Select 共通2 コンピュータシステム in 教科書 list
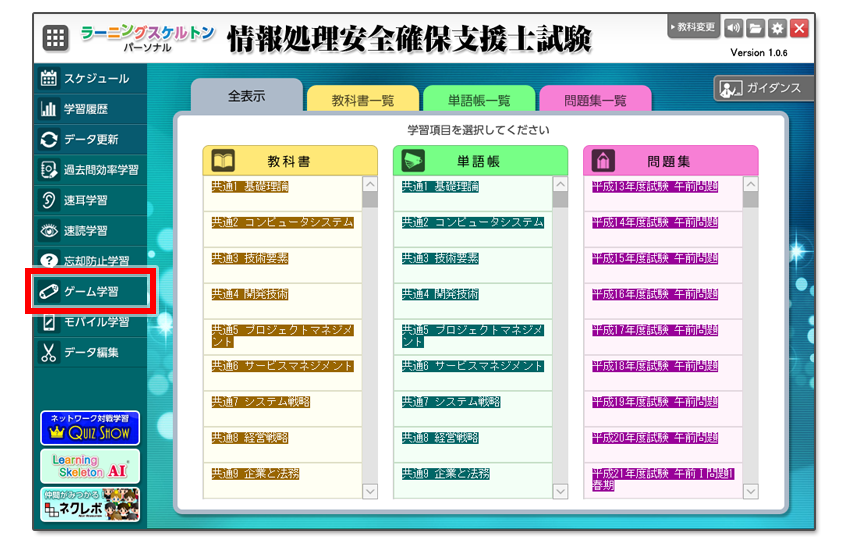 click(x=282, y=229)
